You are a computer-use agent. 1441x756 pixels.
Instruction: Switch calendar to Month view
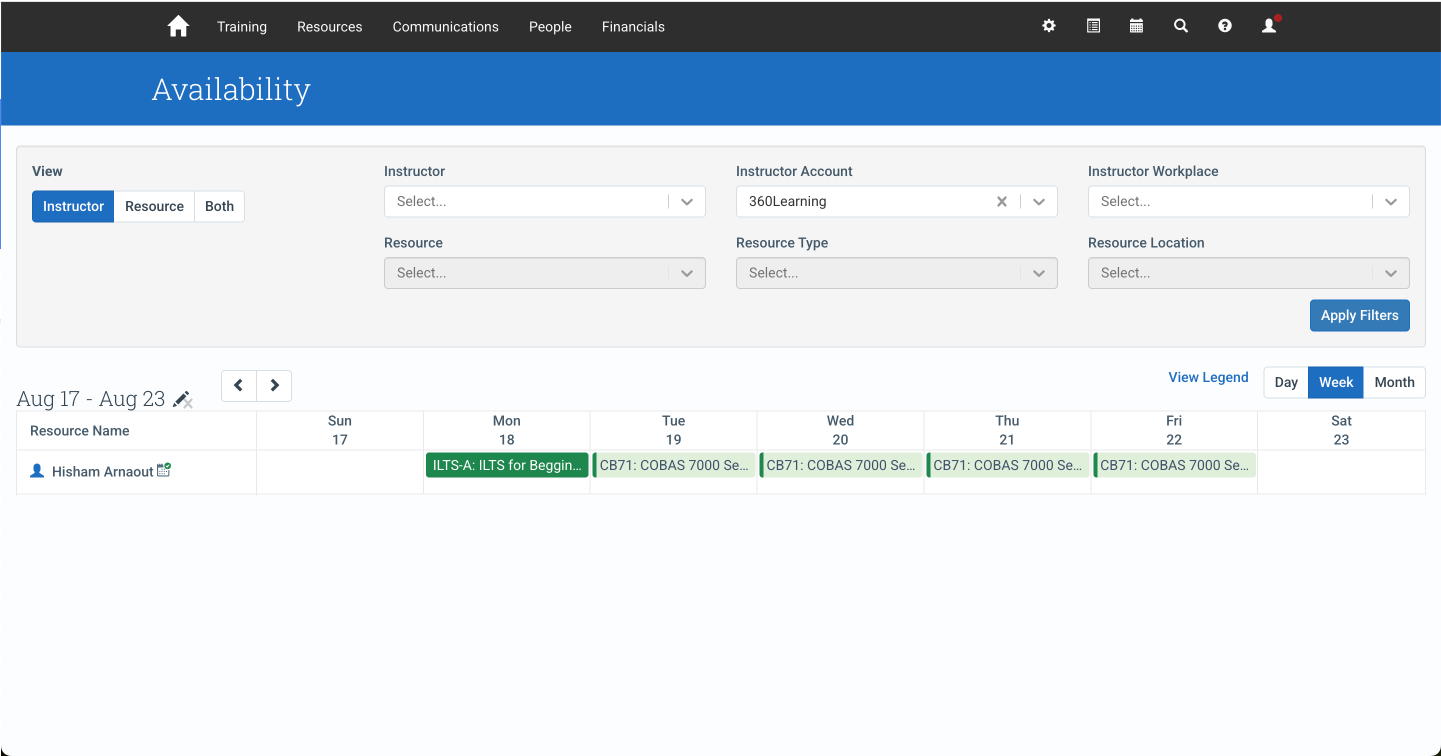pos(1394,382)
